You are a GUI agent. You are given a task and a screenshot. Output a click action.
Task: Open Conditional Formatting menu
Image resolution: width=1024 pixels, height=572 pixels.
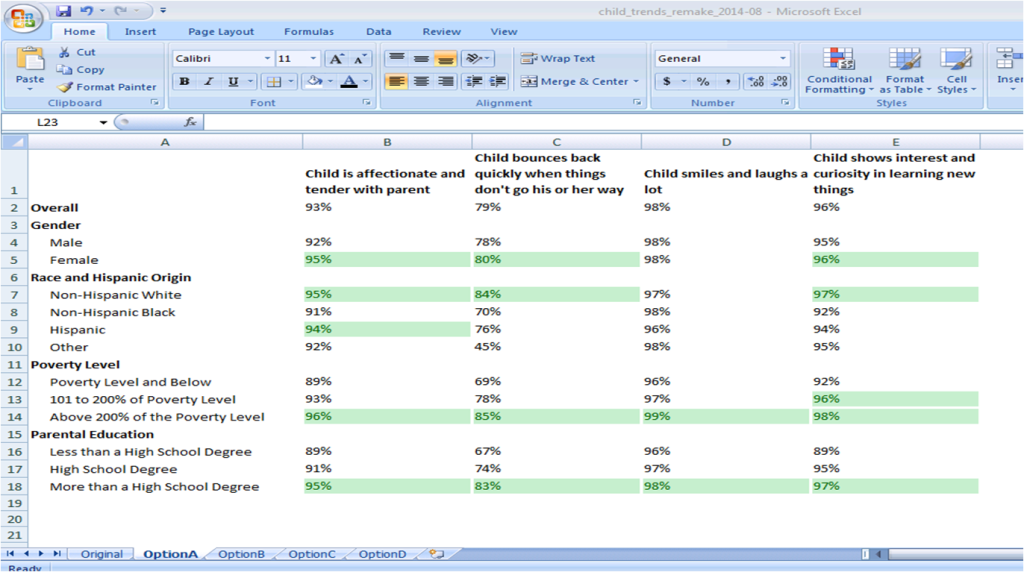839,71
